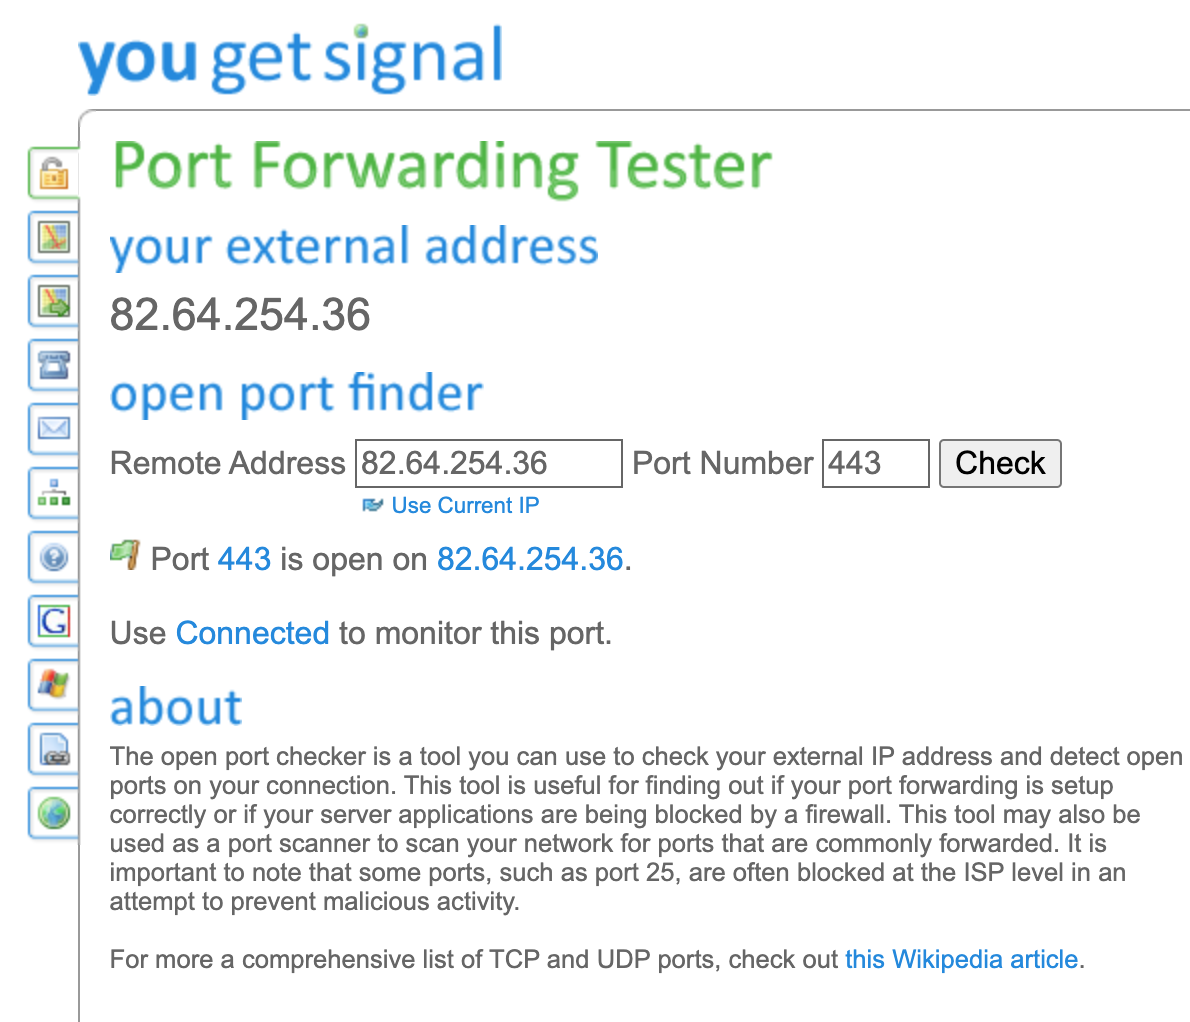This screenshot has width=1190, height=1022.
Task: Open the envelope email sidebar icon
Action: [54, 429]
